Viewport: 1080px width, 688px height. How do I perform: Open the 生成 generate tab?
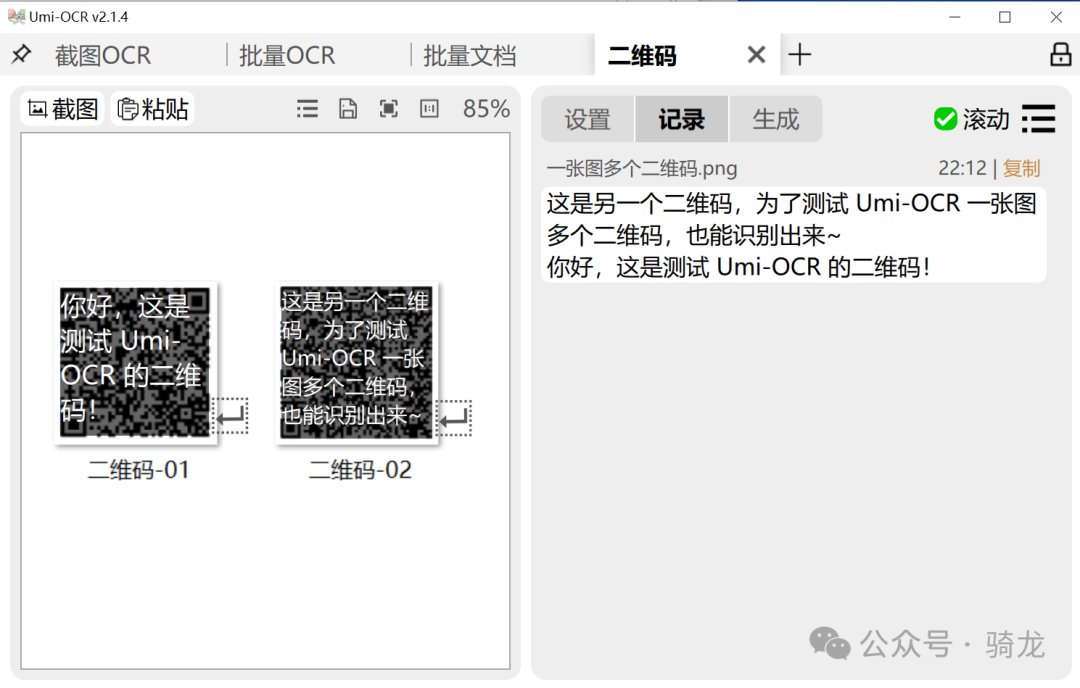[776, 119]
